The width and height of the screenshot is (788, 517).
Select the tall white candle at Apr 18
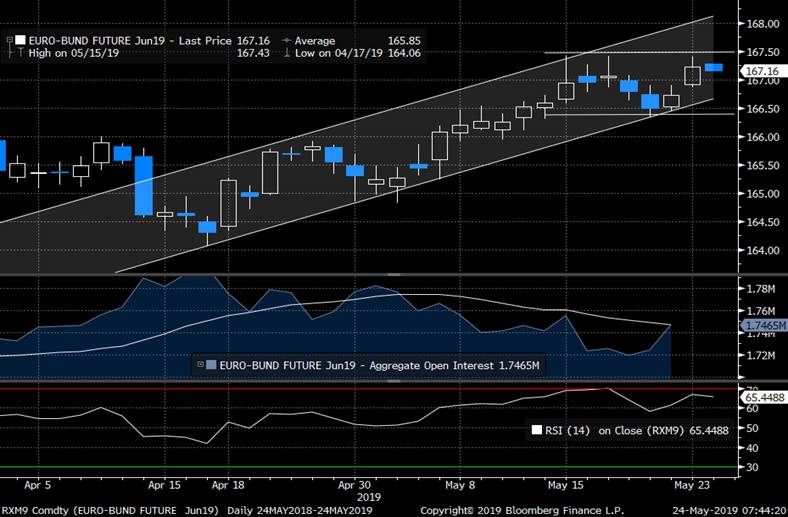click(x=229, y=203)
